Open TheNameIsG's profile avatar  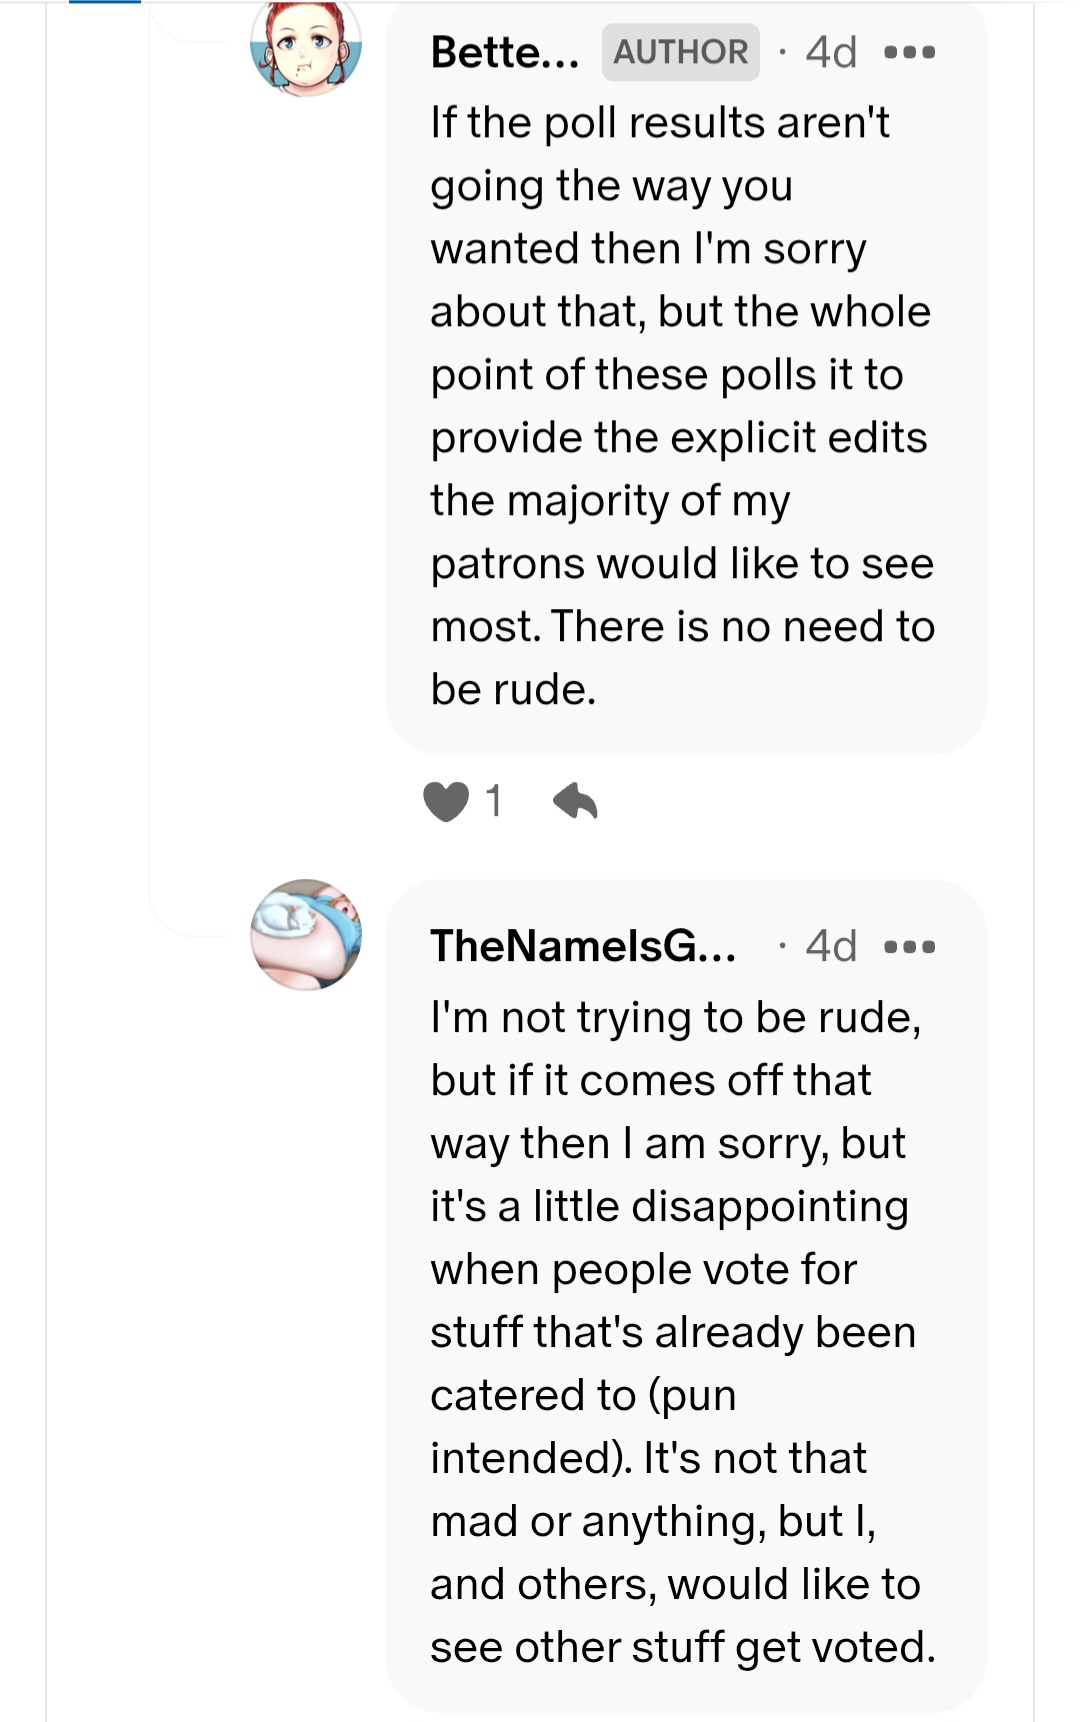coord(306,935)
